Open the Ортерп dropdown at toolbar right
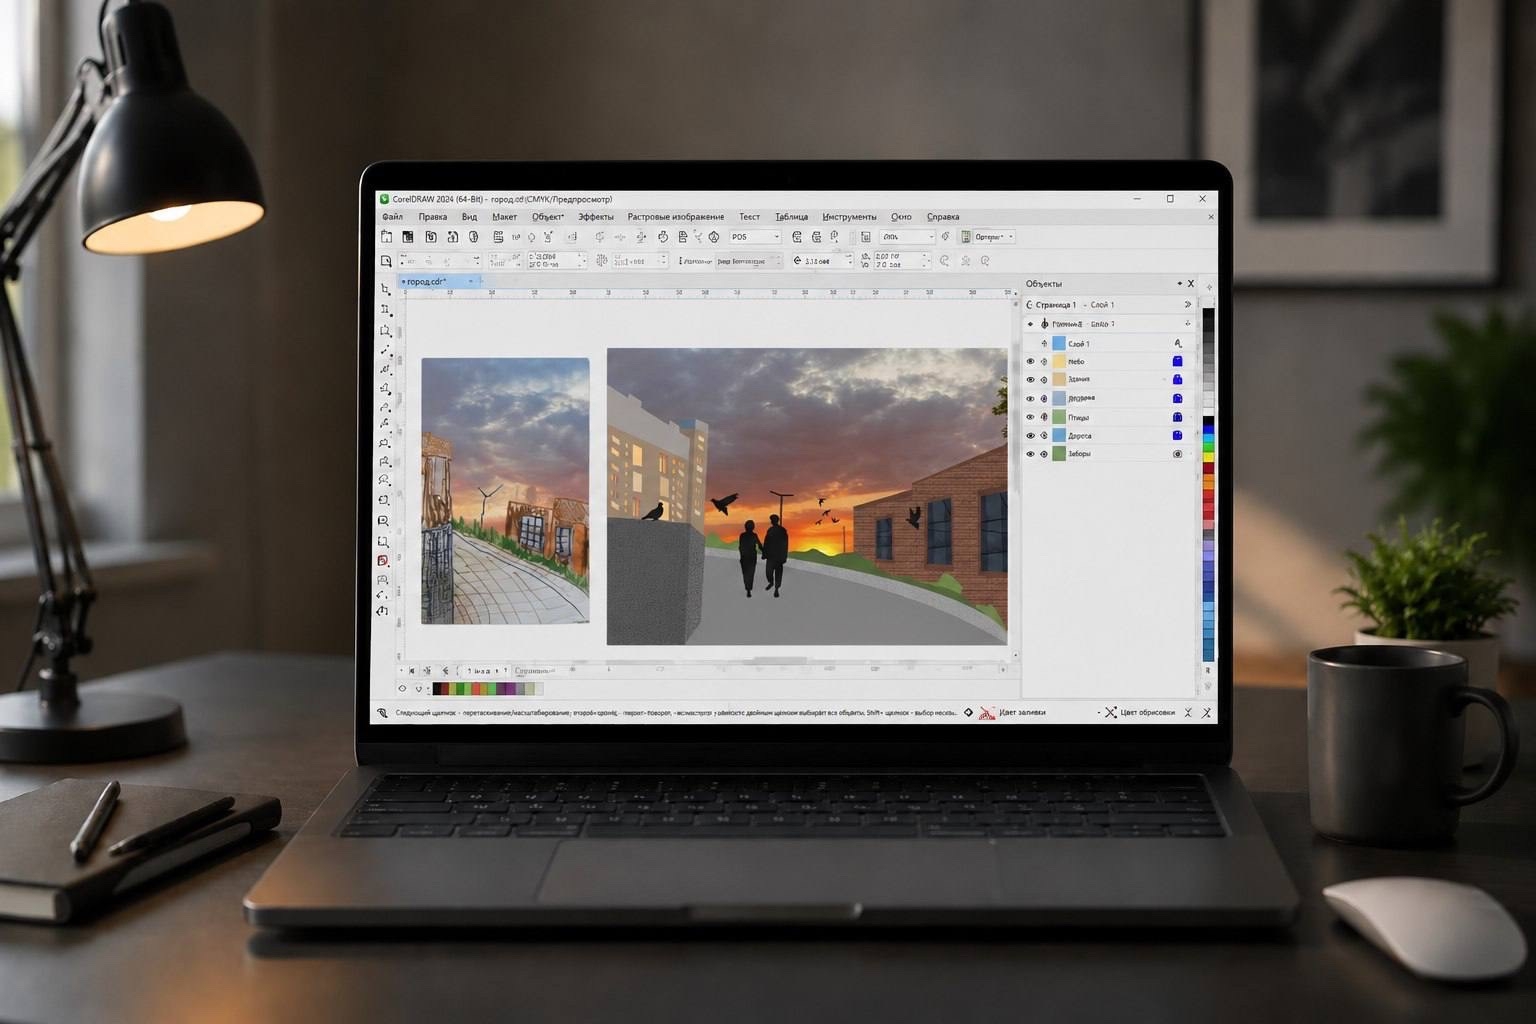Viewport: 1536px width, 1024px height. (x=1011, y=237)
